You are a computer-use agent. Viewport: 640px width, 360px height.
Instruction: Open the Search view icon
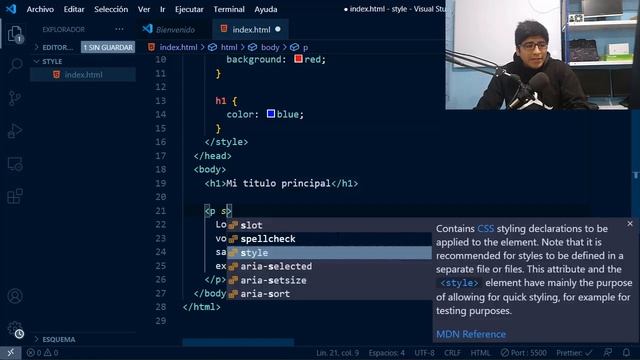(15, 65)
